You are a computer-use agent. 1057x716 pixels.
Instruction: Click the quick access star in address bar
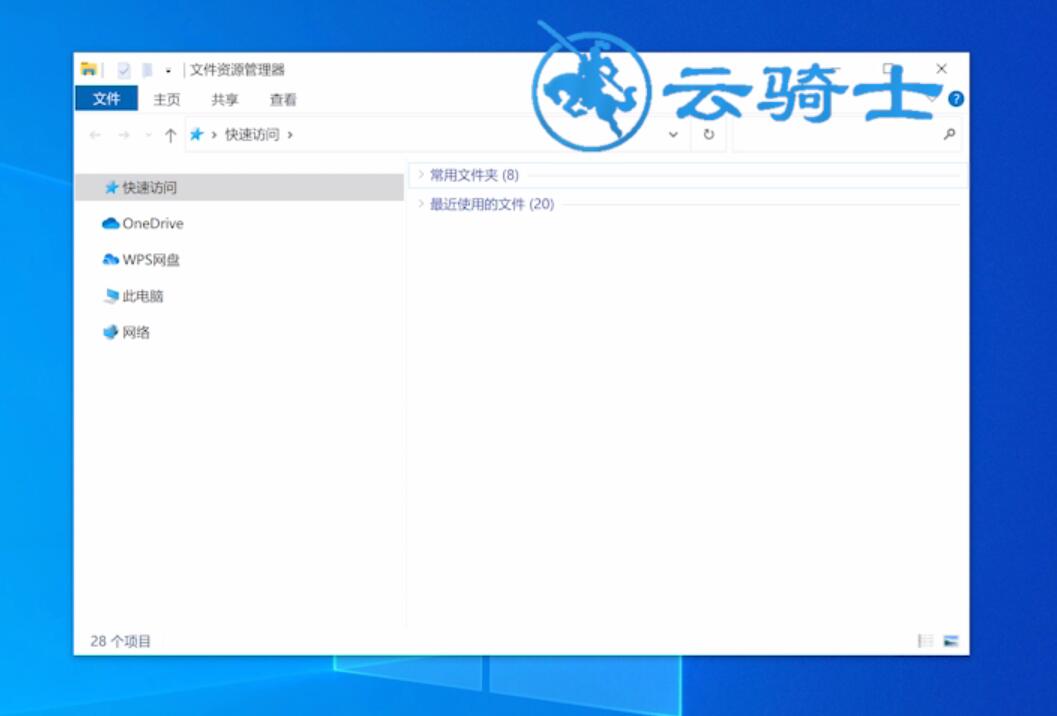(x=196, y=134)
